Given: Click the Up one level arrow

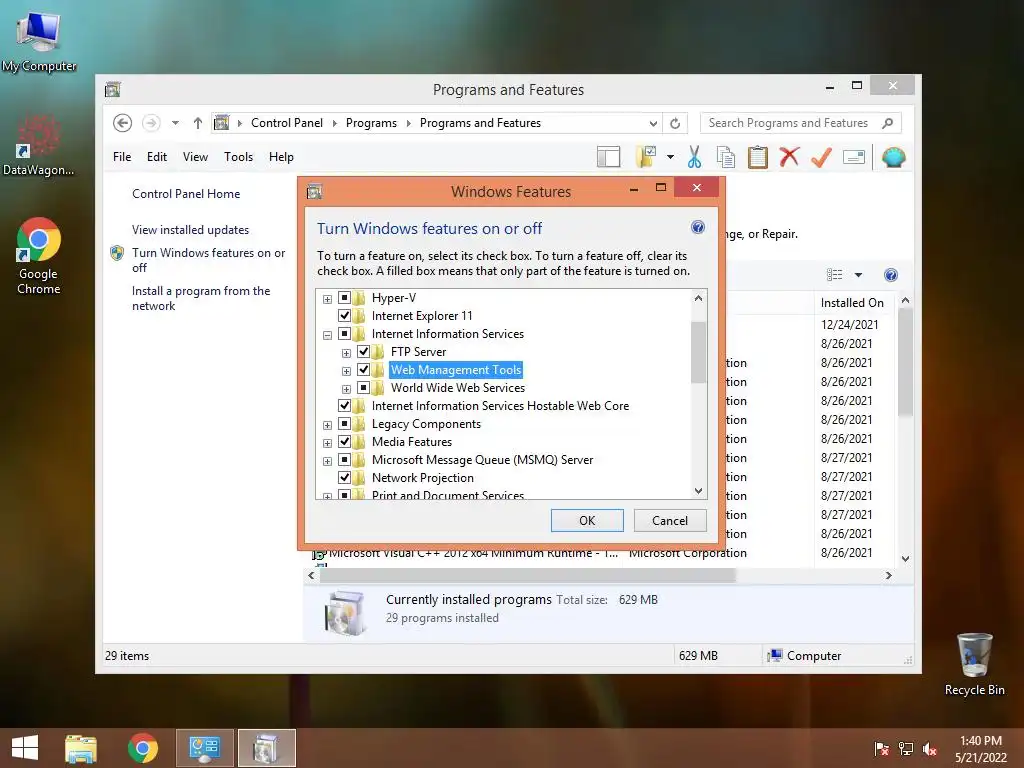Looking at the screenshot, I should [198, 123].
